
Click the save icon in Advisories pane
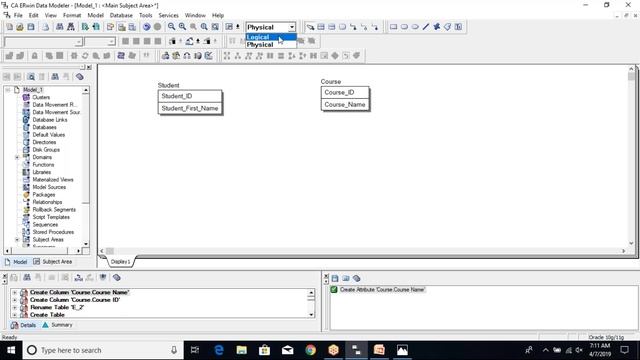click(335, 278)
